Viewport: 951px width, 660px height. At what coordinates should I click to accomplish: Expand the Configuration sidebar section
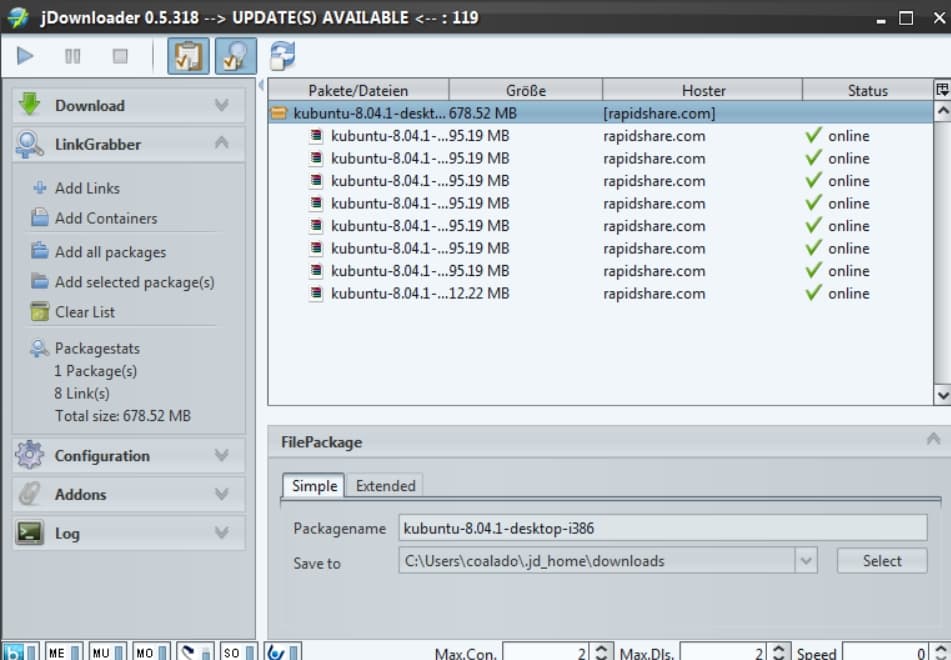[x=222, y=455]
